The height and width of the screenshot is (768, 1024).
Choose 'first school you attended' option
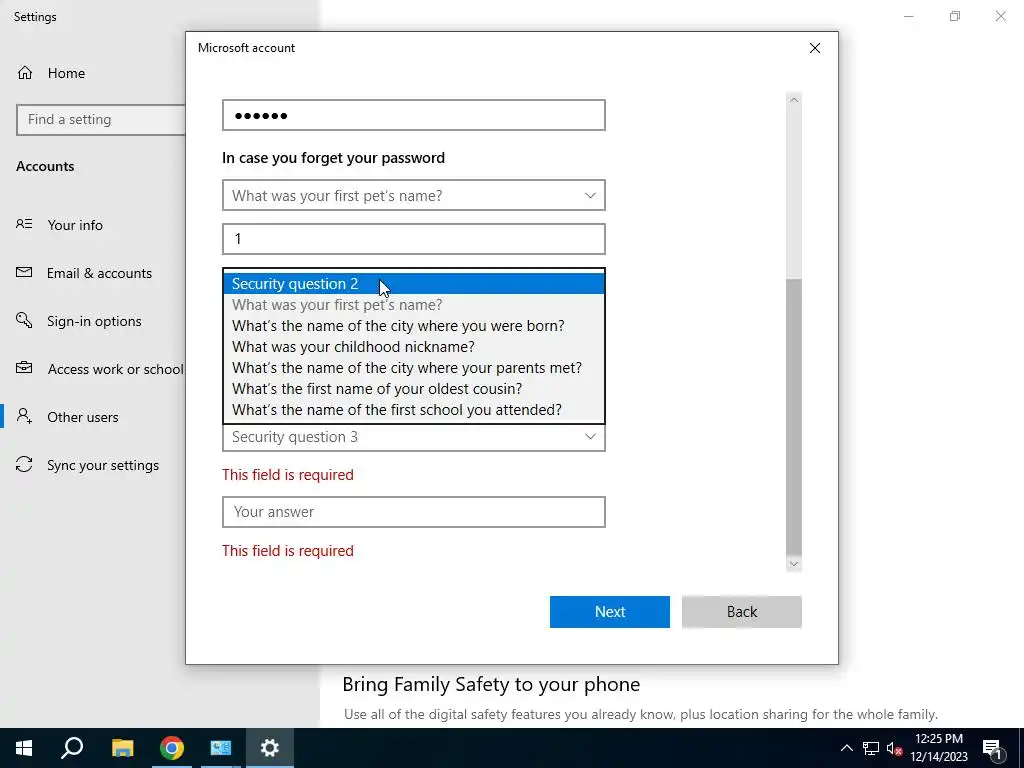[x=413, y=409]
